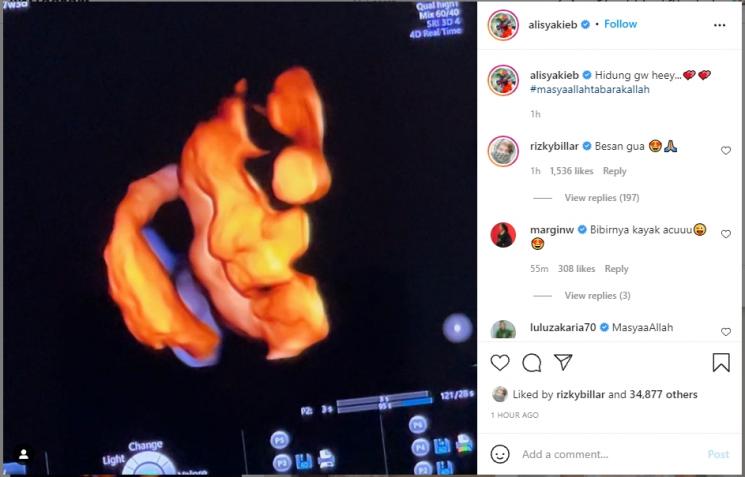
Task: Like rizkybillar's comment heart
Action: [x=726, y=151]
